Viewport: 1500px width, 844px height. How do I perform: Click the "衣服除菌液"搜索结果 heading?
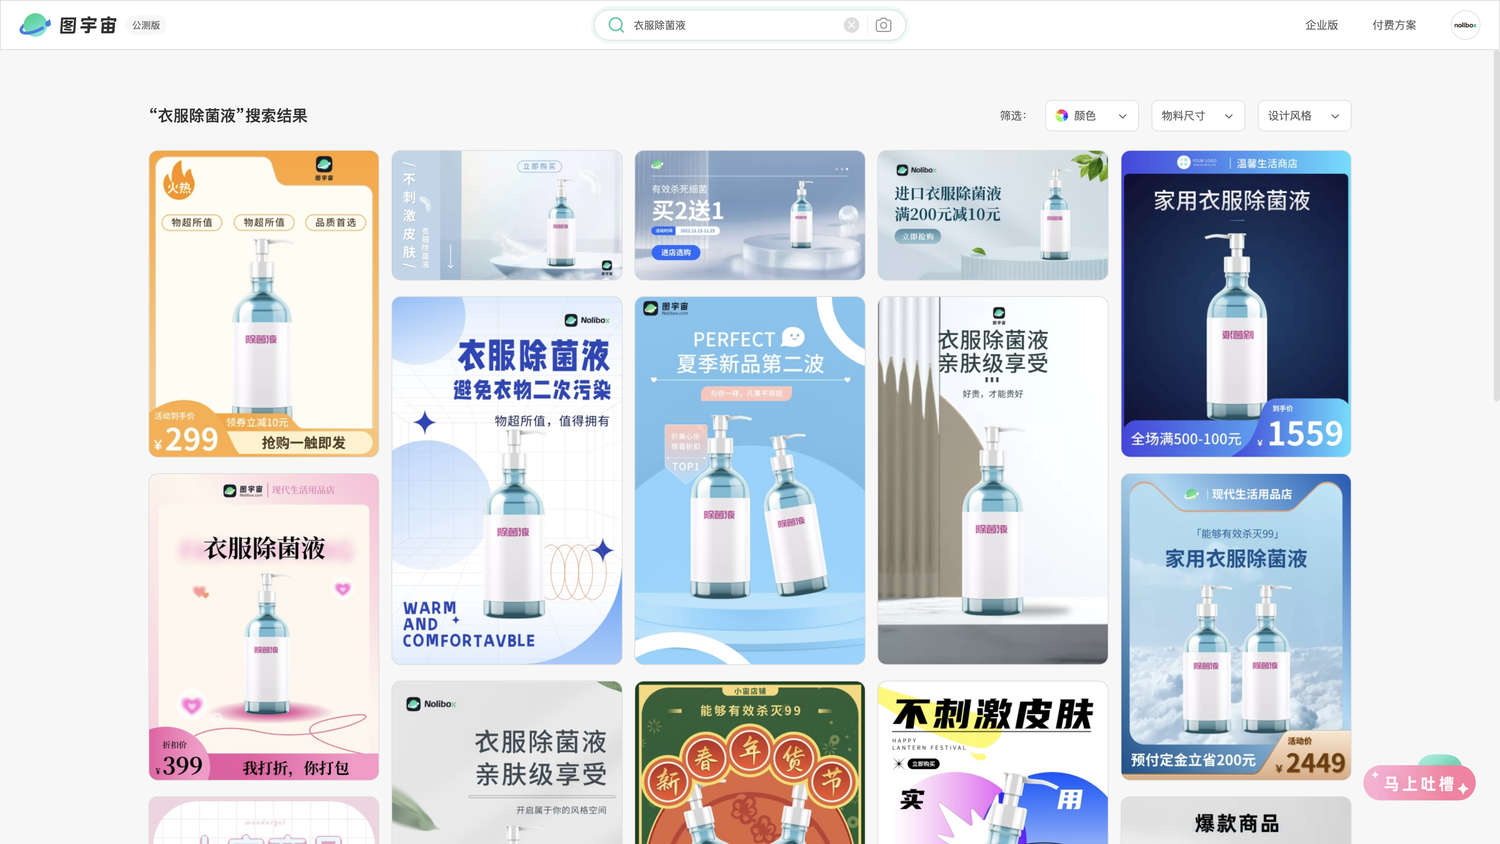[228, 116]
